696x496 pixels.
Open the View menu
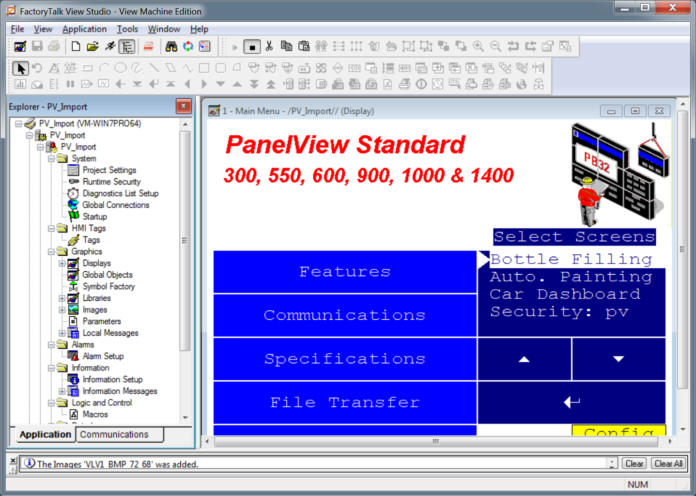click(43, 29)
